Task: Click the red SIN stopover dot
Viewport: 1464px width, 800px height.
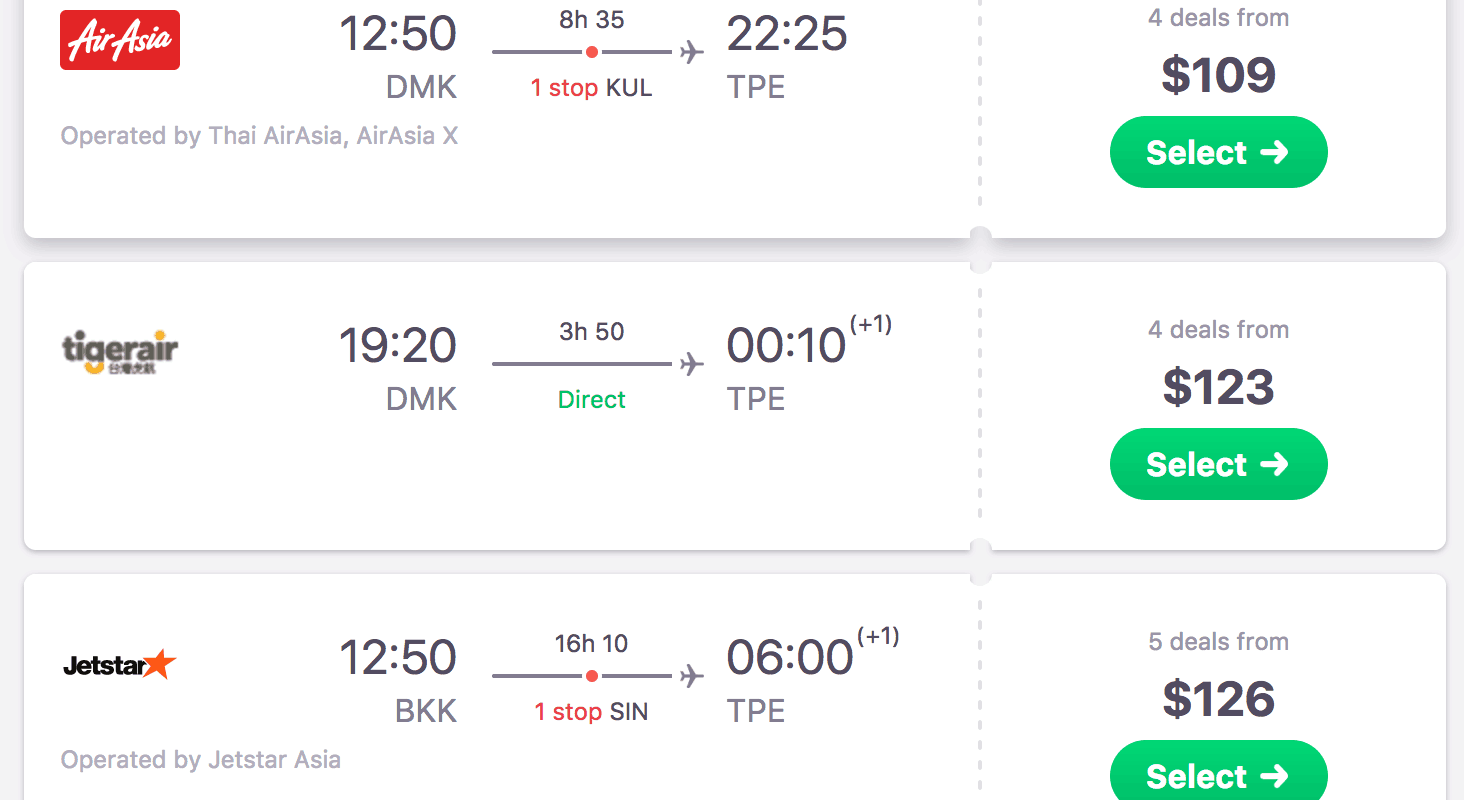Action: point(592,676)
